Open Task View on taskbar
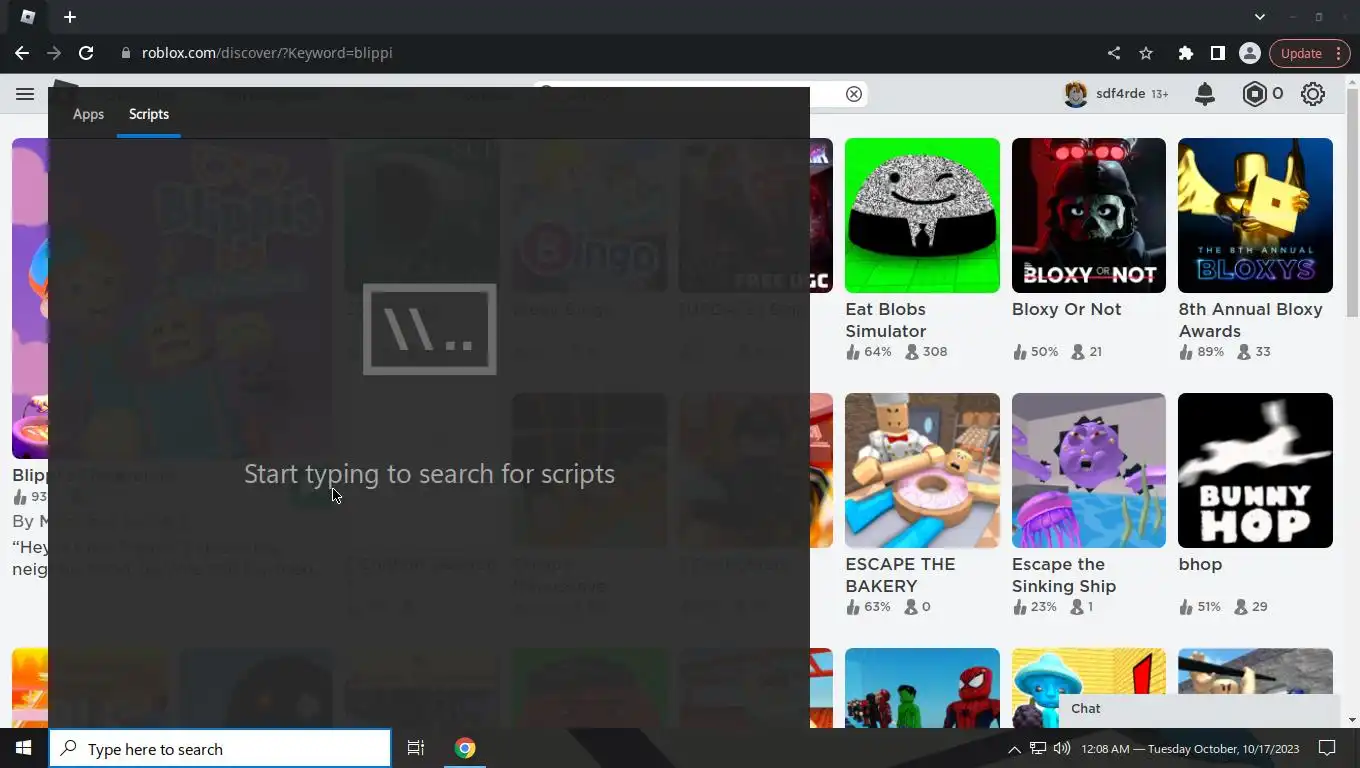The height and width of the screenshot is (768, 1360). point(416,748)
